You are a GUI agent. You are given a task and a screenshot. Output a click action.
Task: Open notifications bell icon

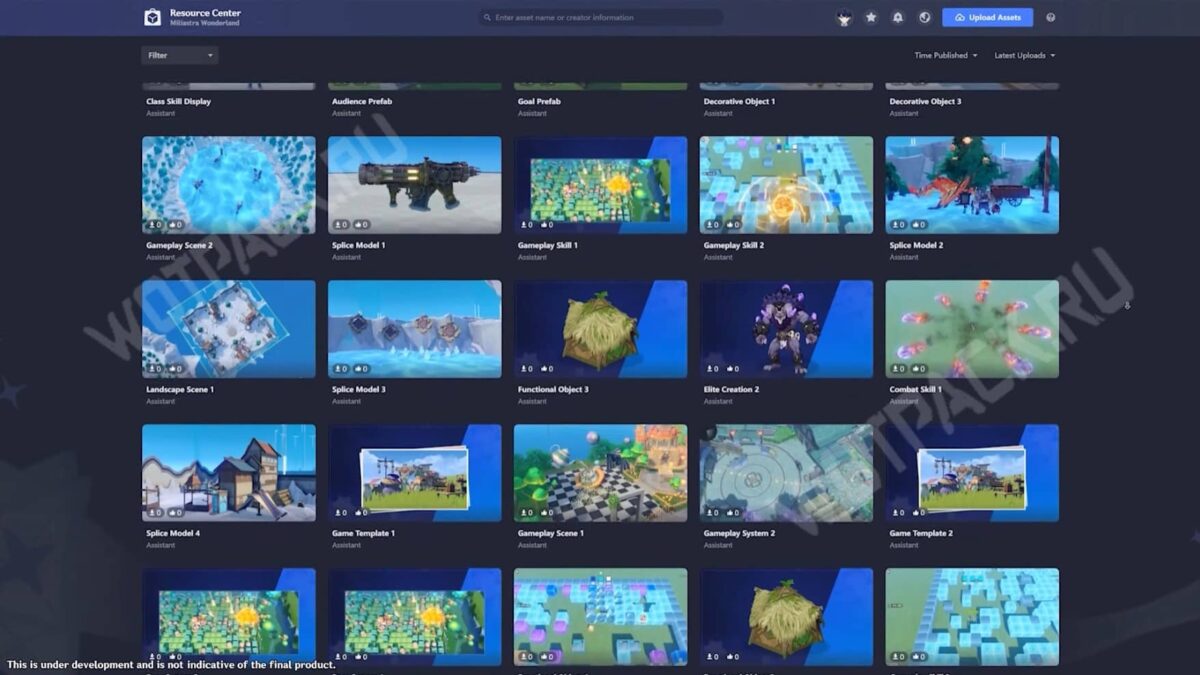coord(897,17)
